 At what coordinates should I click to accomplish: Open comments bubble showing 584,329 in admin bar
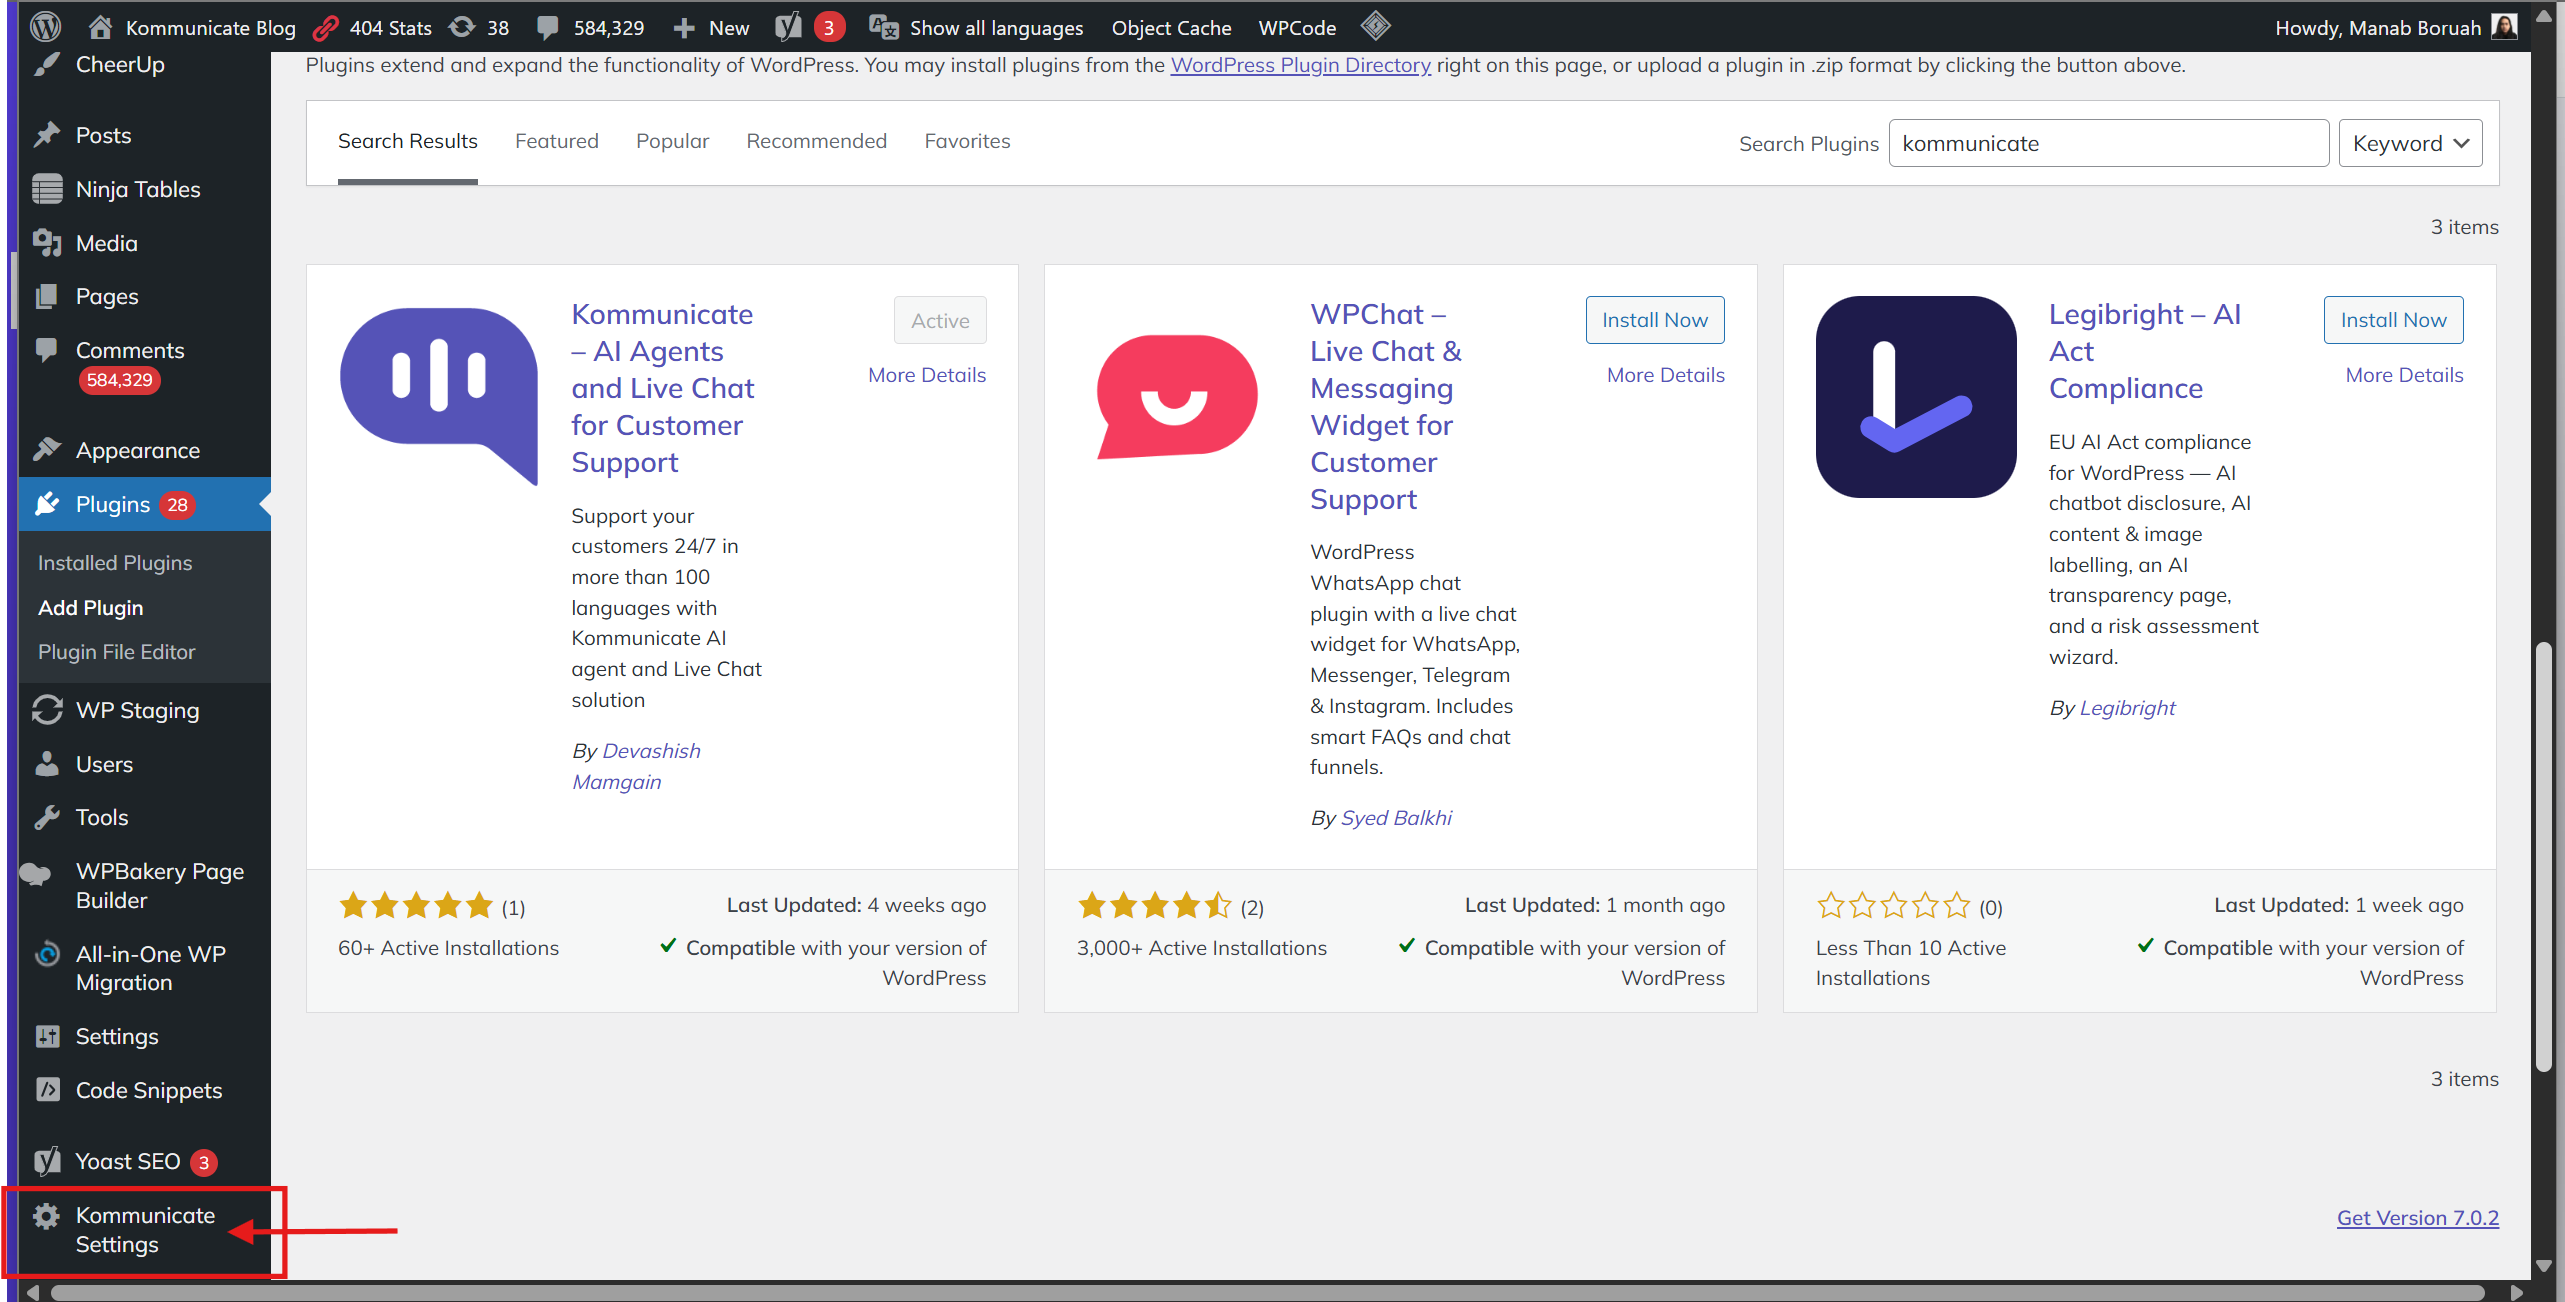click(x=590, y=27)
